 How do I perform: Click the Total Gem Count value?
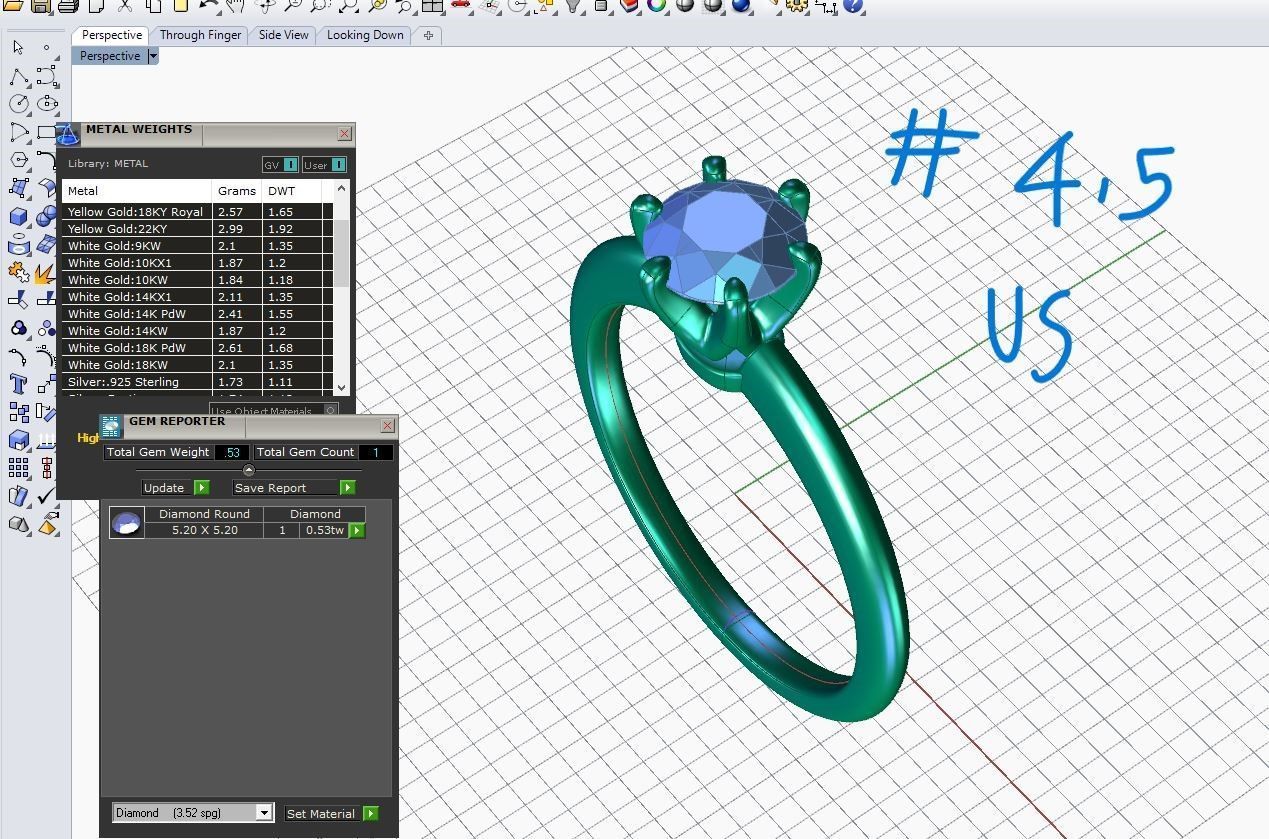tap(376, 452)
